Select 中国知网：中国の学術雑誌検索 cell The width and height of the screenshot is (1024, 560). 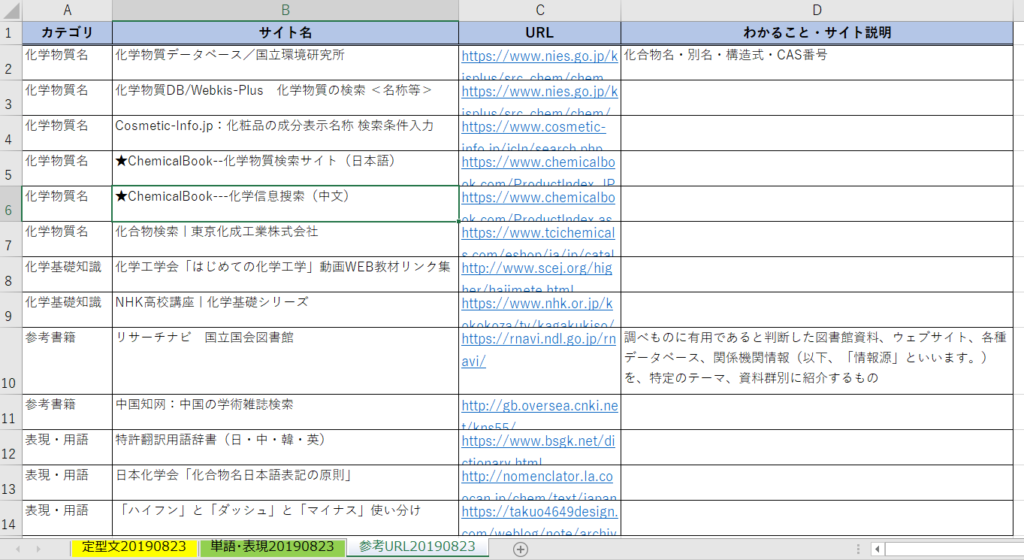285,412
